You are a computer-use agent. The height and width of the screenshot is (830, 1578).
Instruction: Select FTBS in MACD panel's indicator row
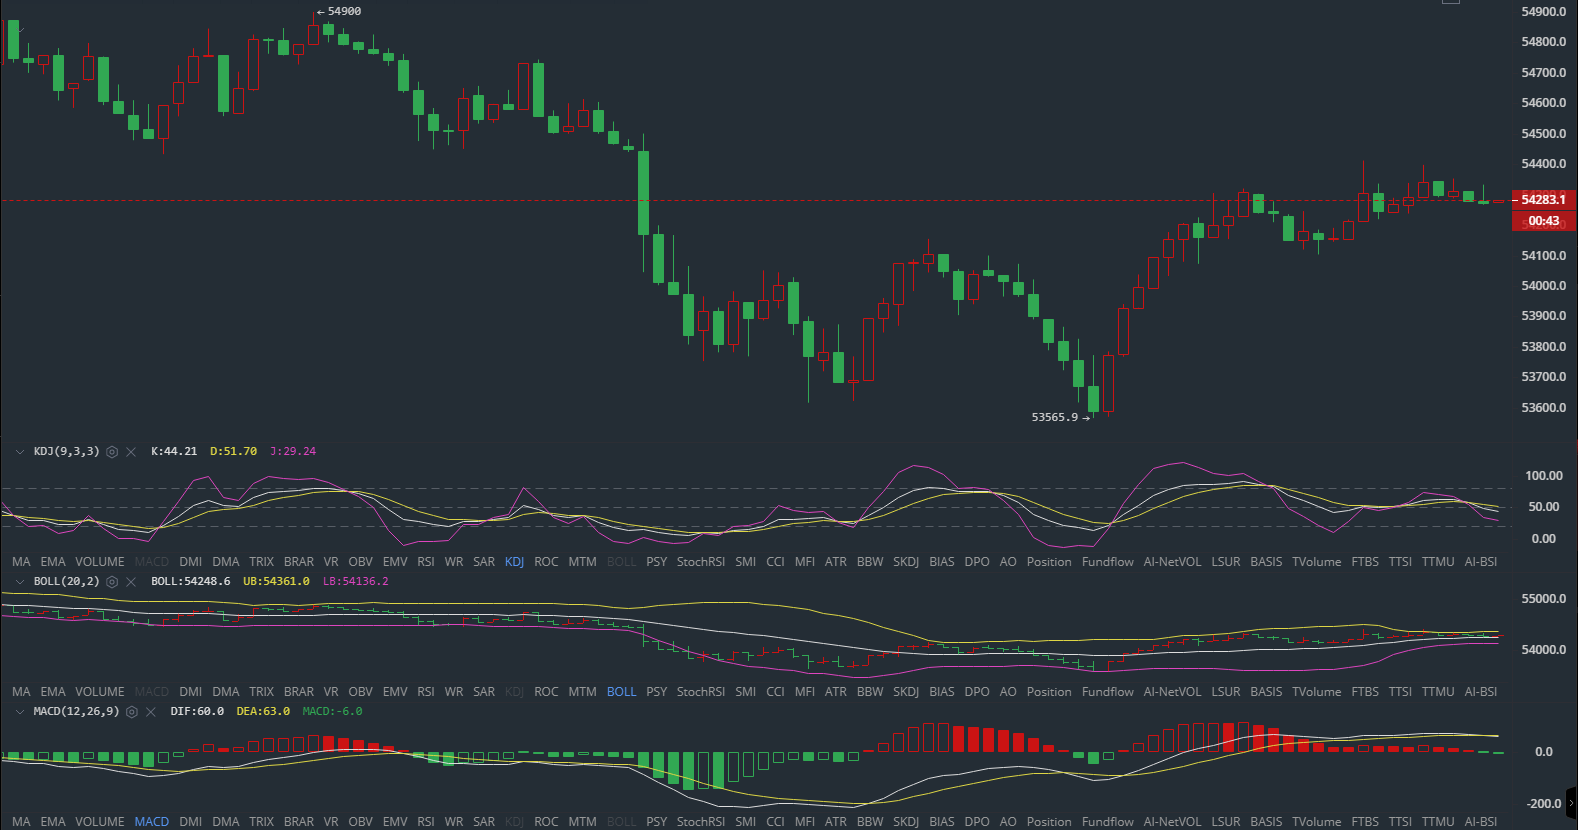pyautogui.click(x=1364, y=822)
